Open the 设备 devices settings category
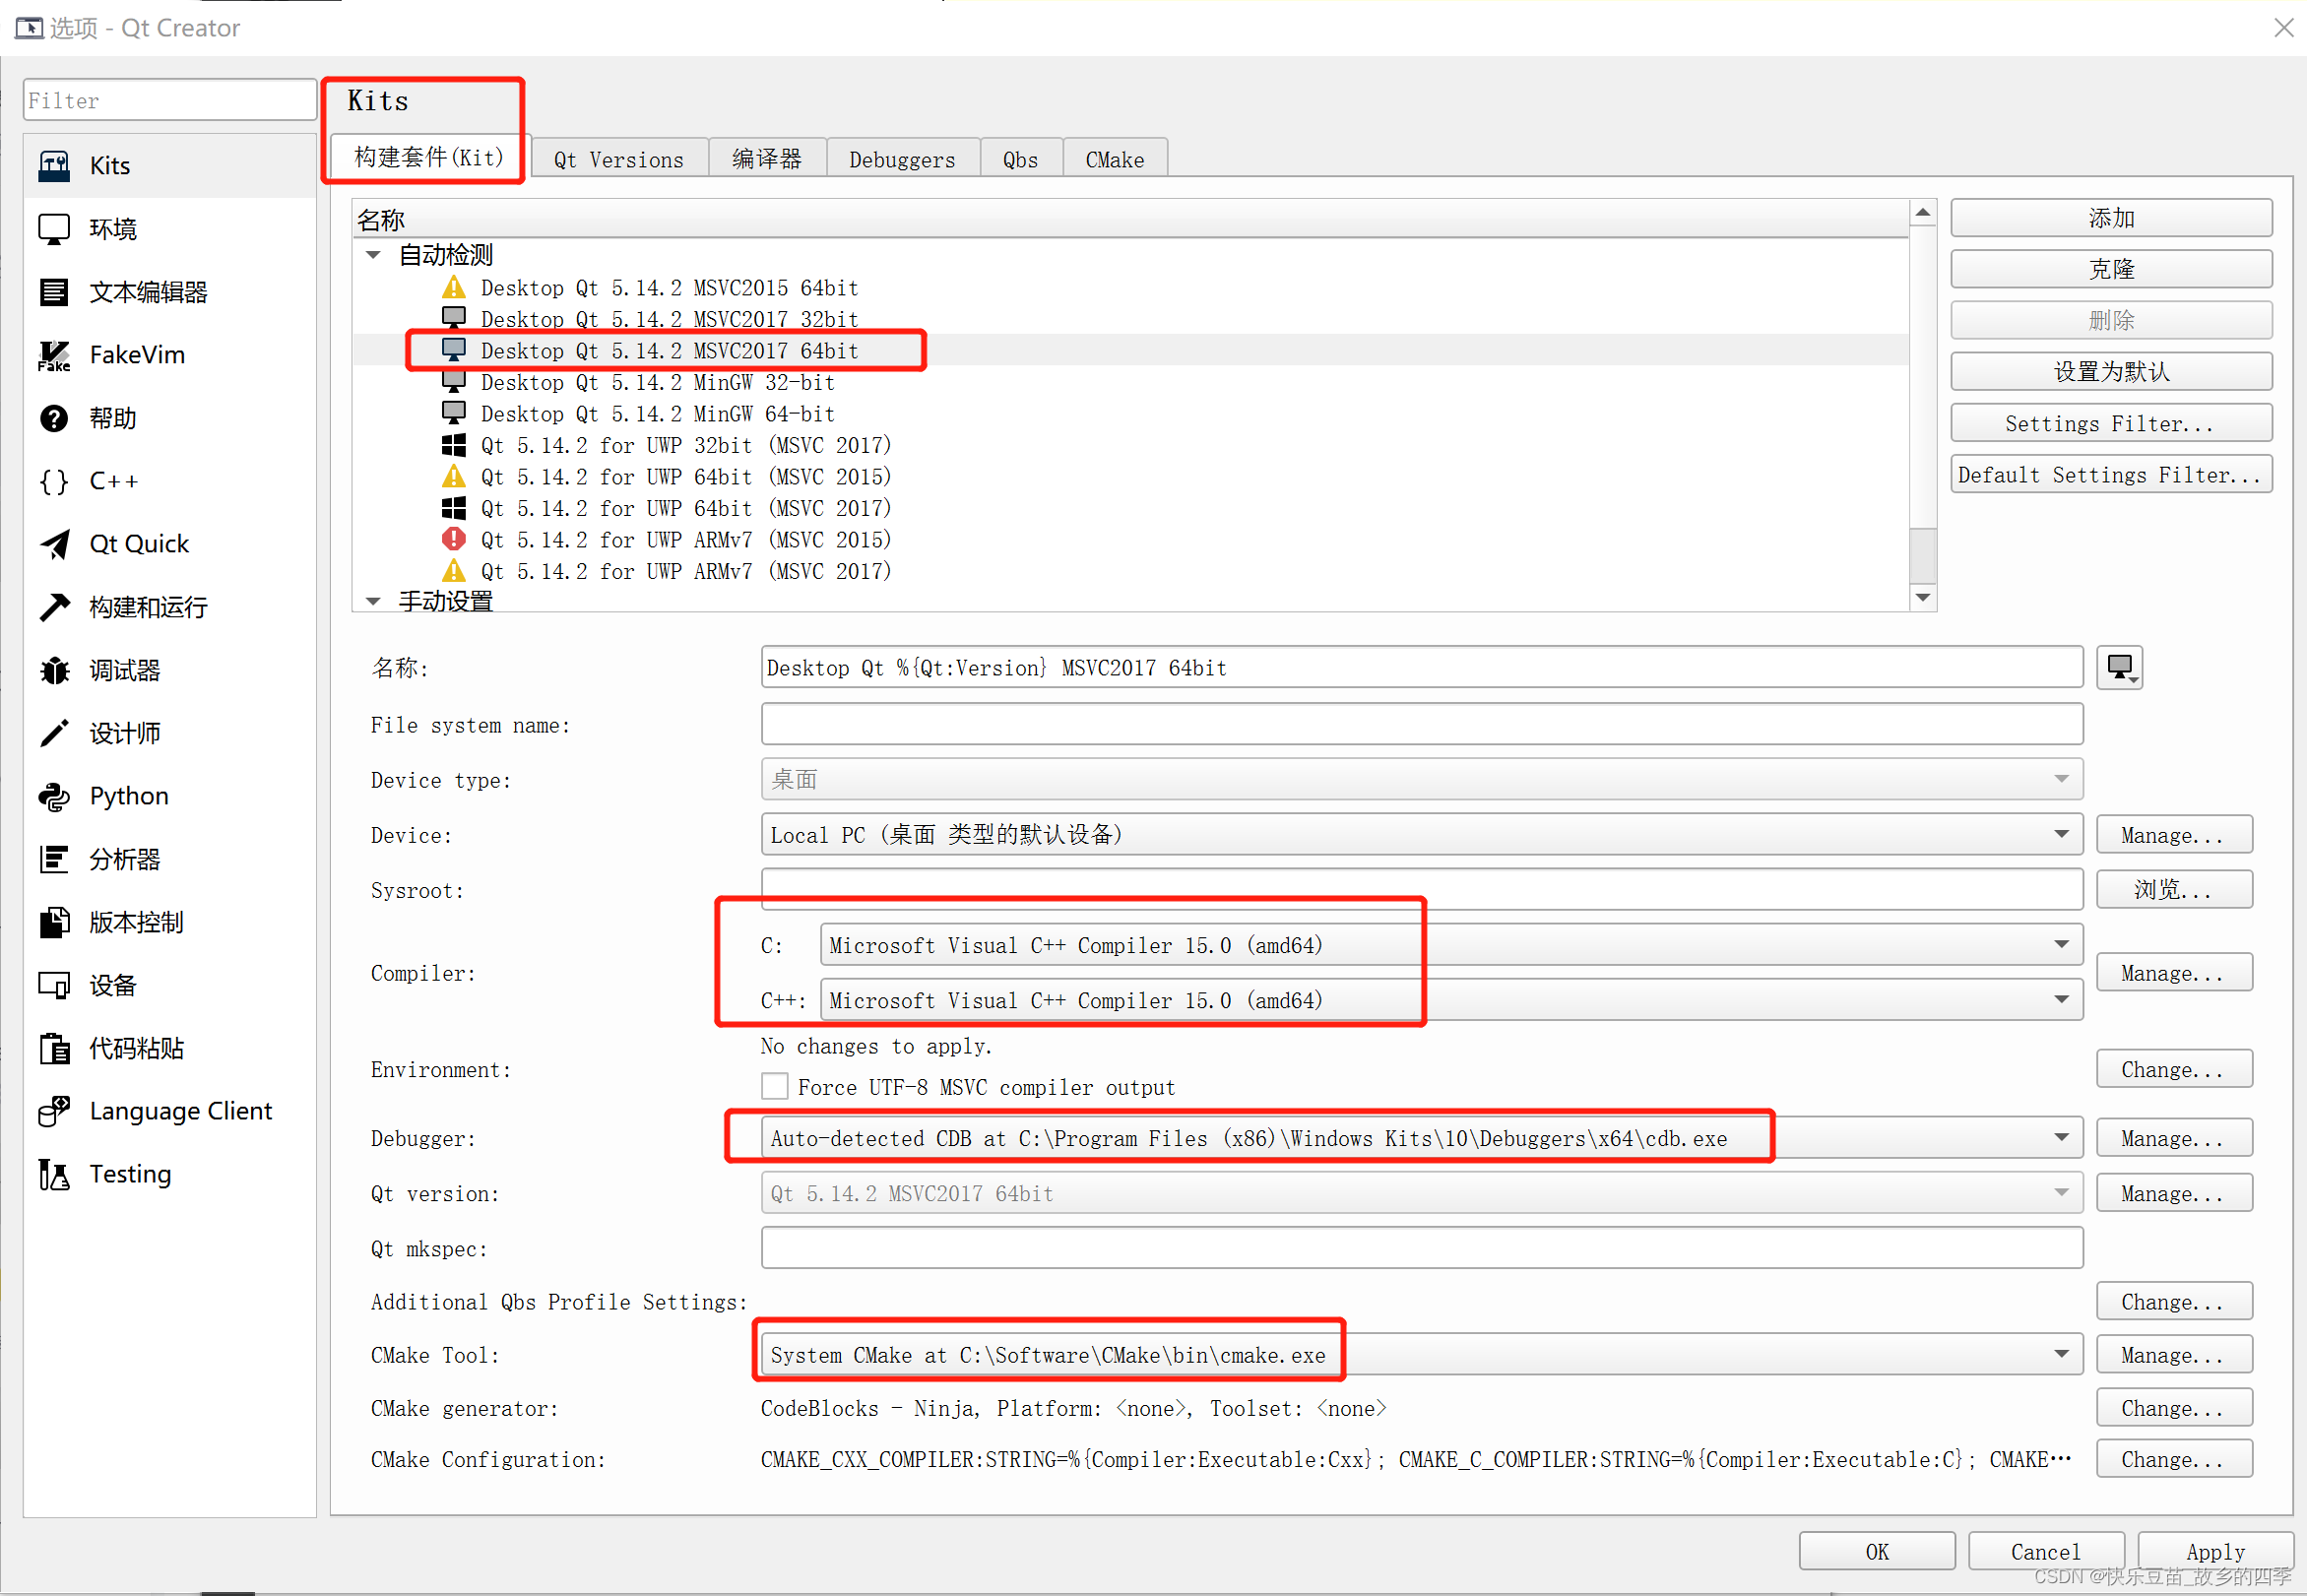The width and height of the screenshot is (2307, 1596). pyautogui.click(x=170, y=985)
